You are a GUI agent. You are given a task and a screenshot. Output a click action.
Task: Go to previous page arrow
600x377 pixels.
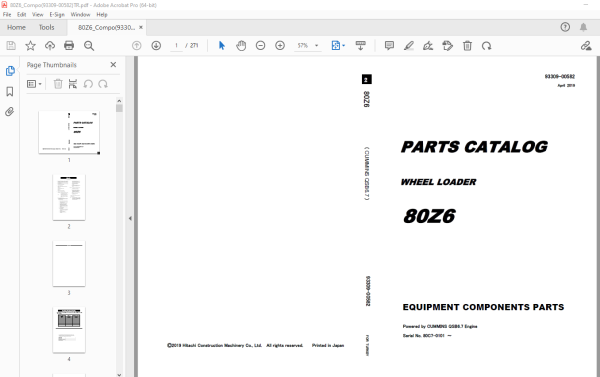coord(137,46)
